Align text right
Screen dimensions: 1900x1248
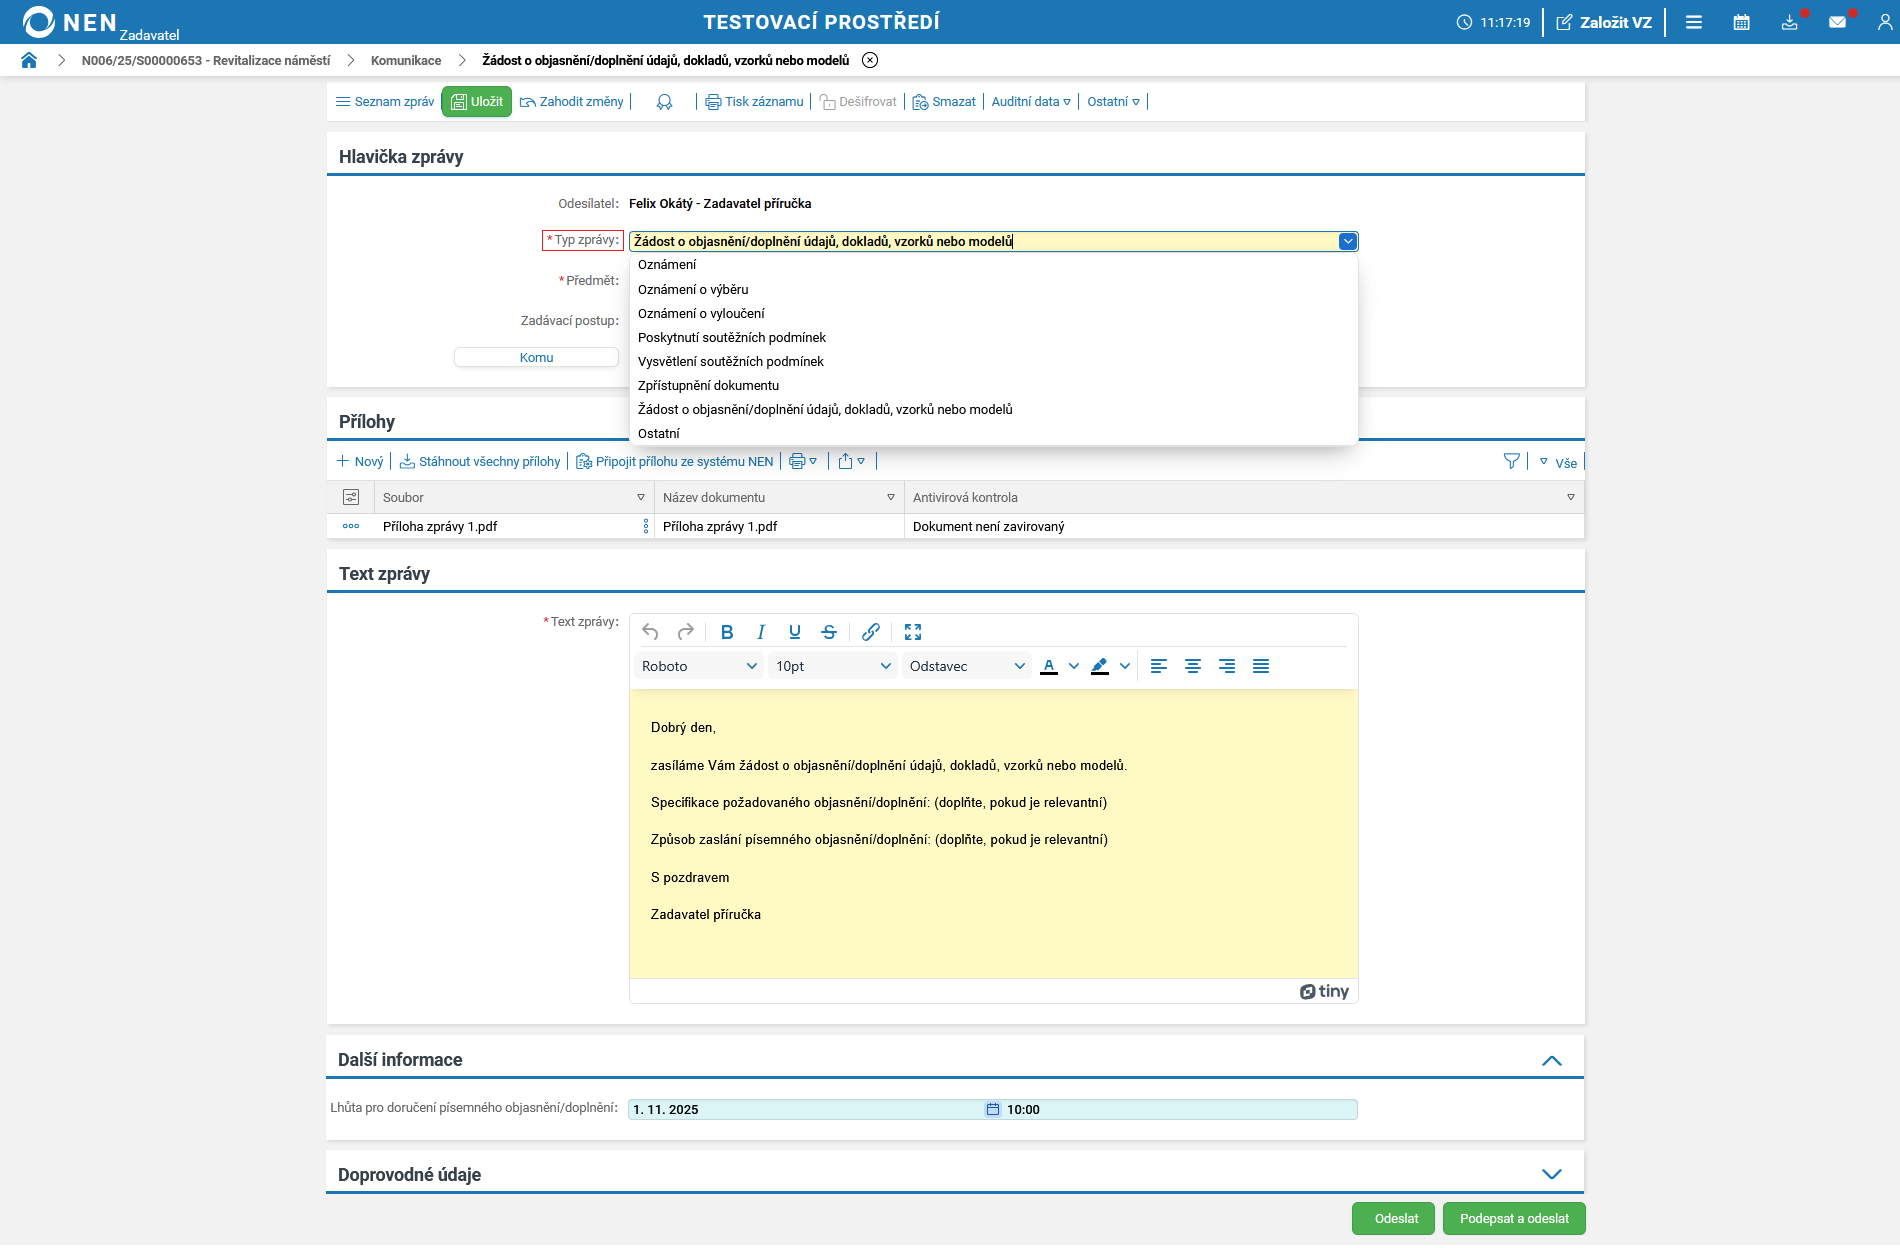(x=1227, y=666)
